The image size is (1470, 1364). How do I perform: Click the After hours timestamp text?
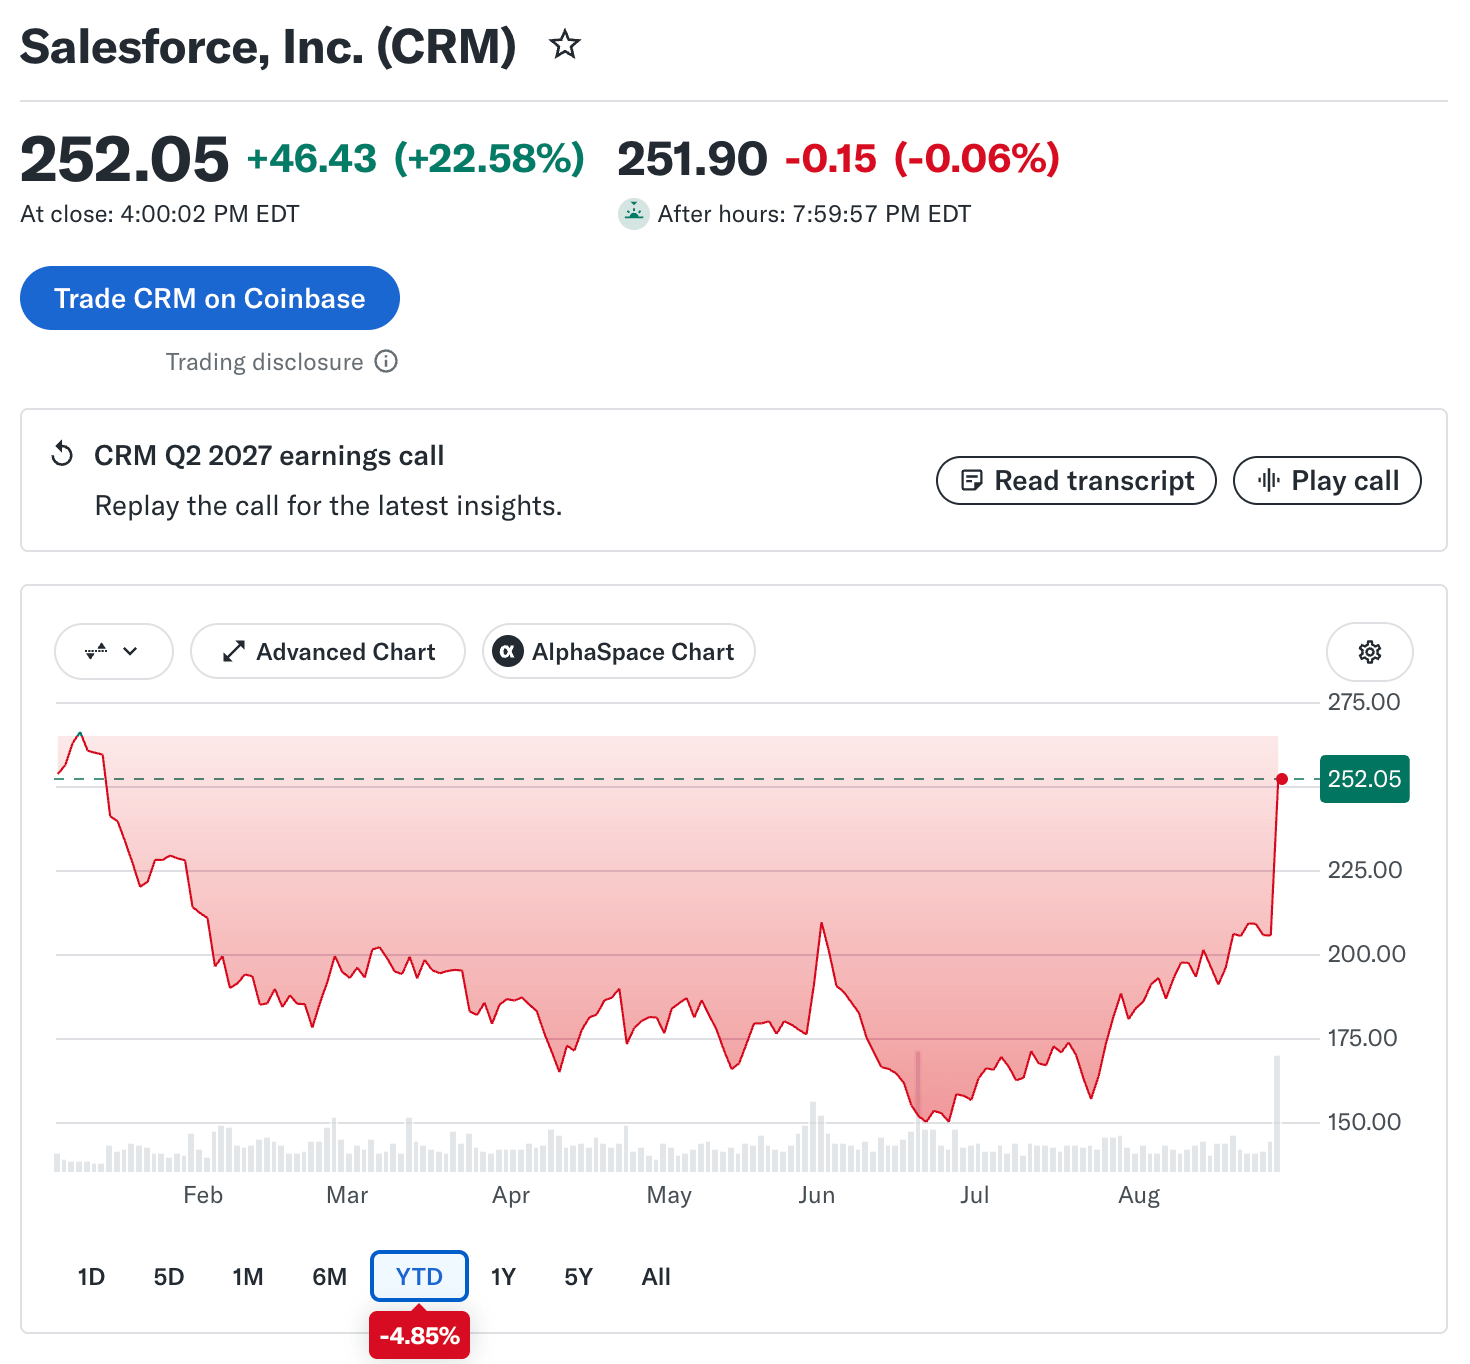coord(814,214)
